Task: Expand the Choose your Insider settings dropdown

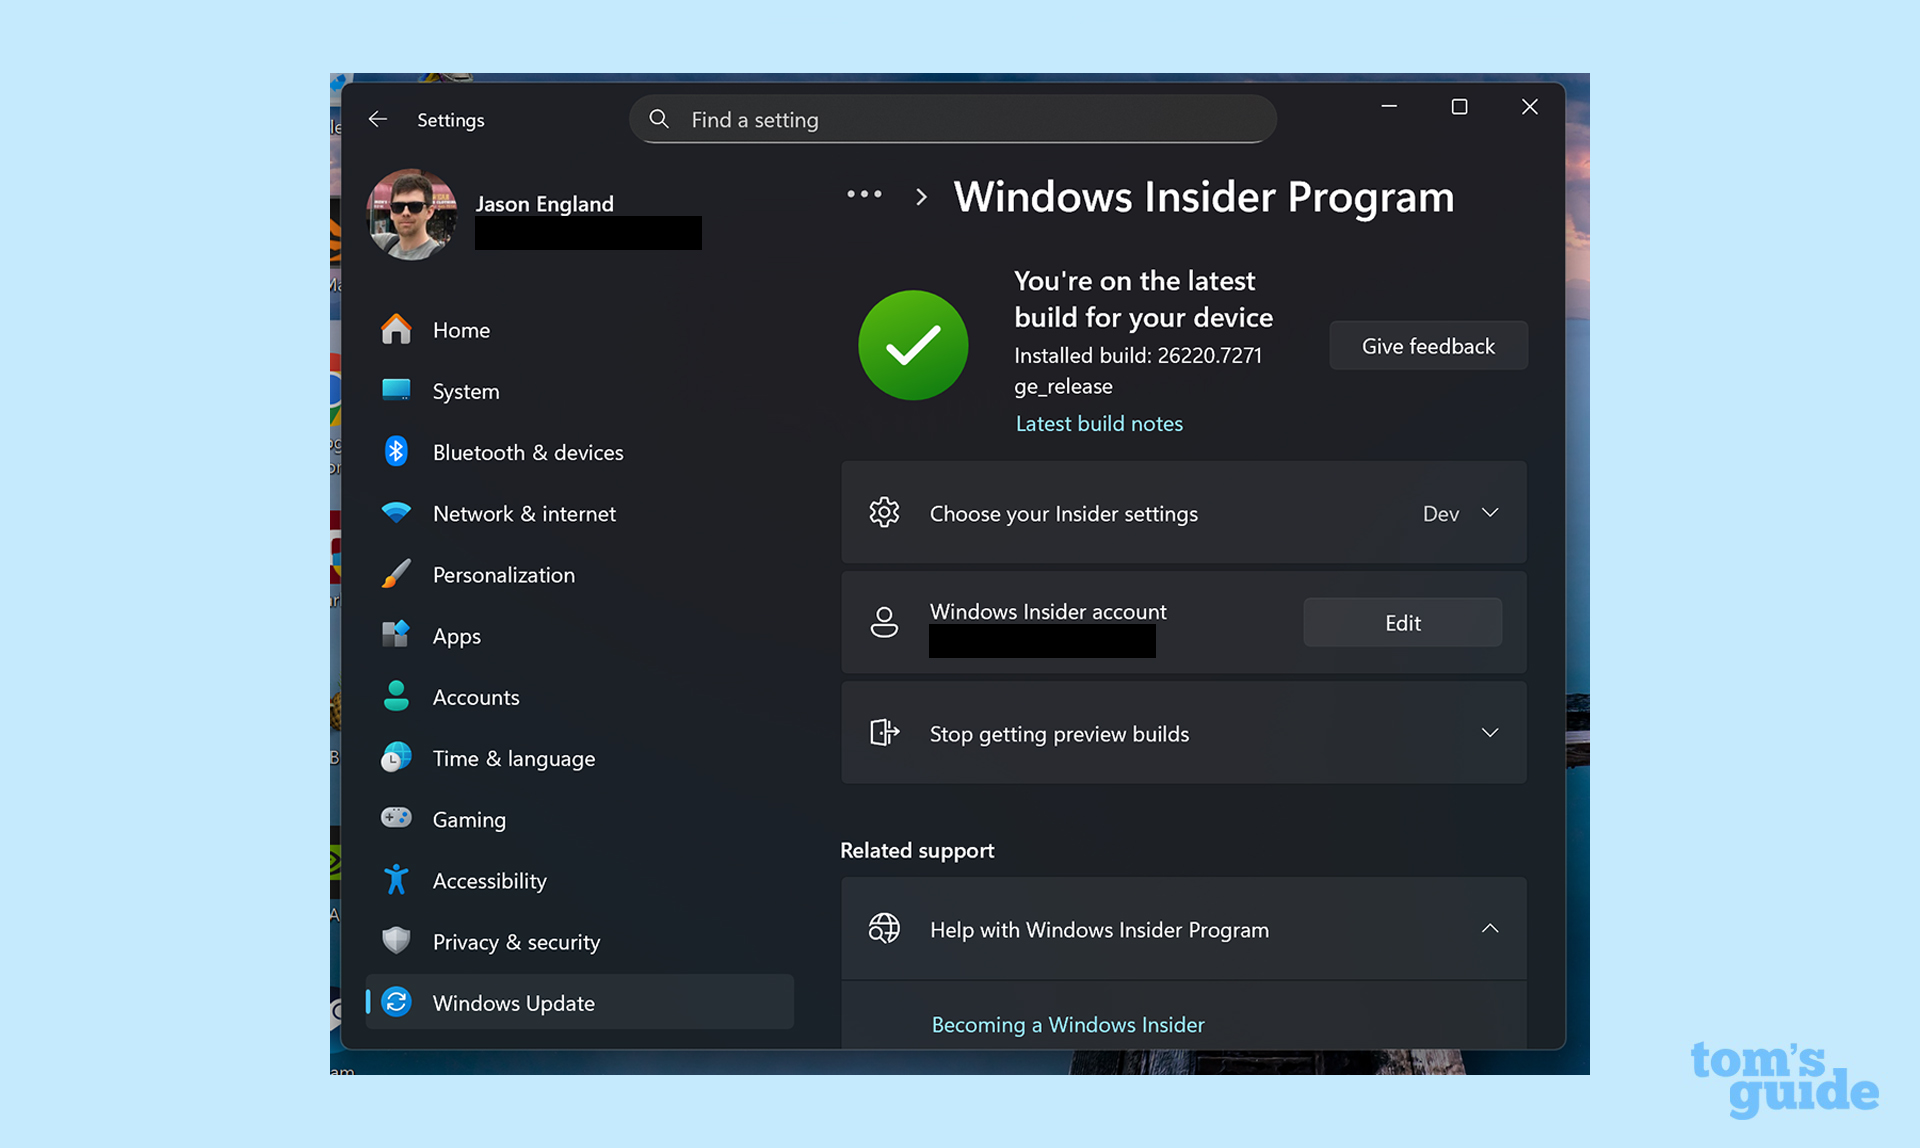Action: (x=1490, y=513)
